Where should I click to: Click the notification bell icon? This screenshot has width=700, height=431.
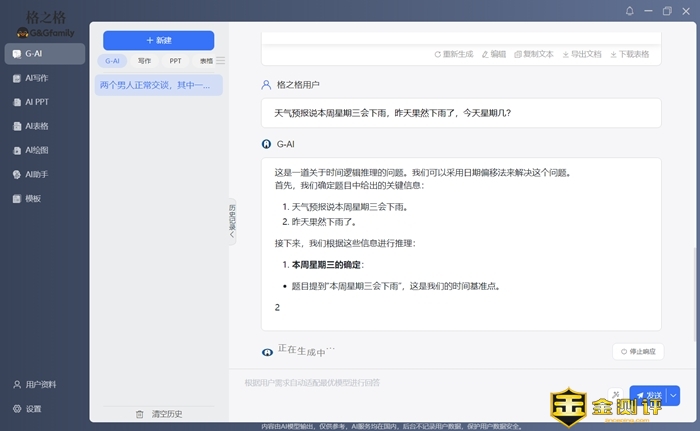630,11
